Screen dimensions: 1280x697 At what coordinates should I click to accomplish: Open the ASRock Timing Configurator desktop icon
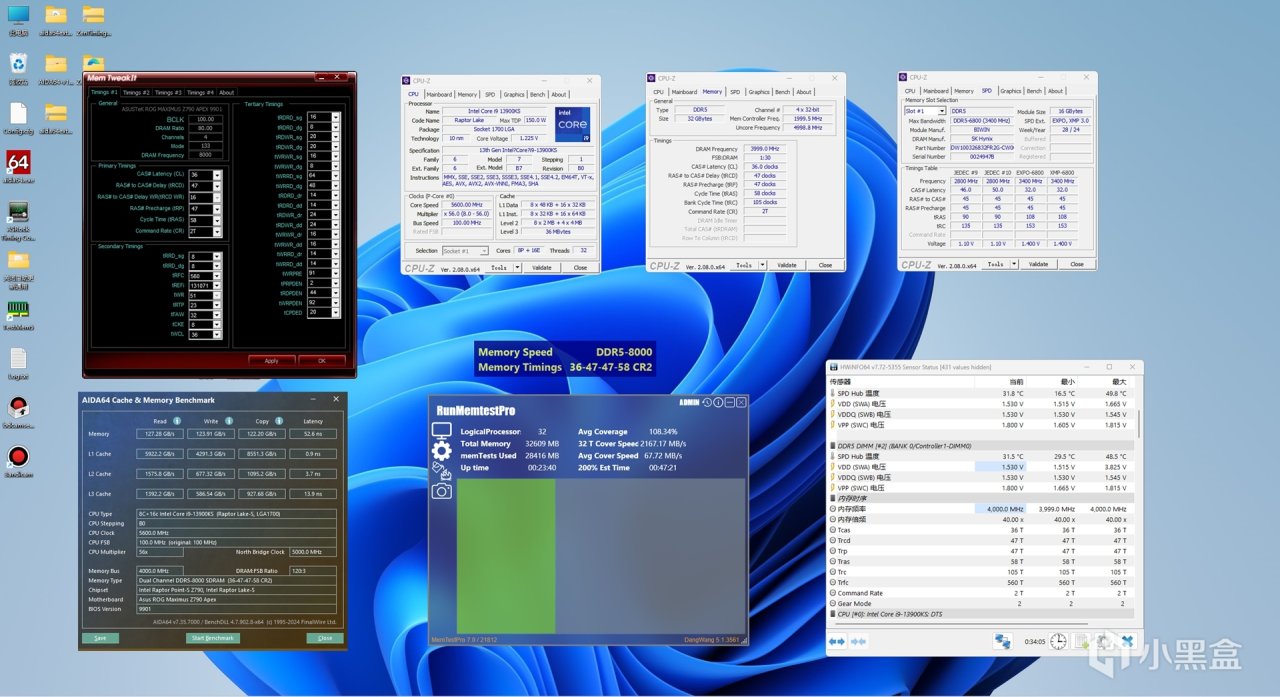pos(18,212)
